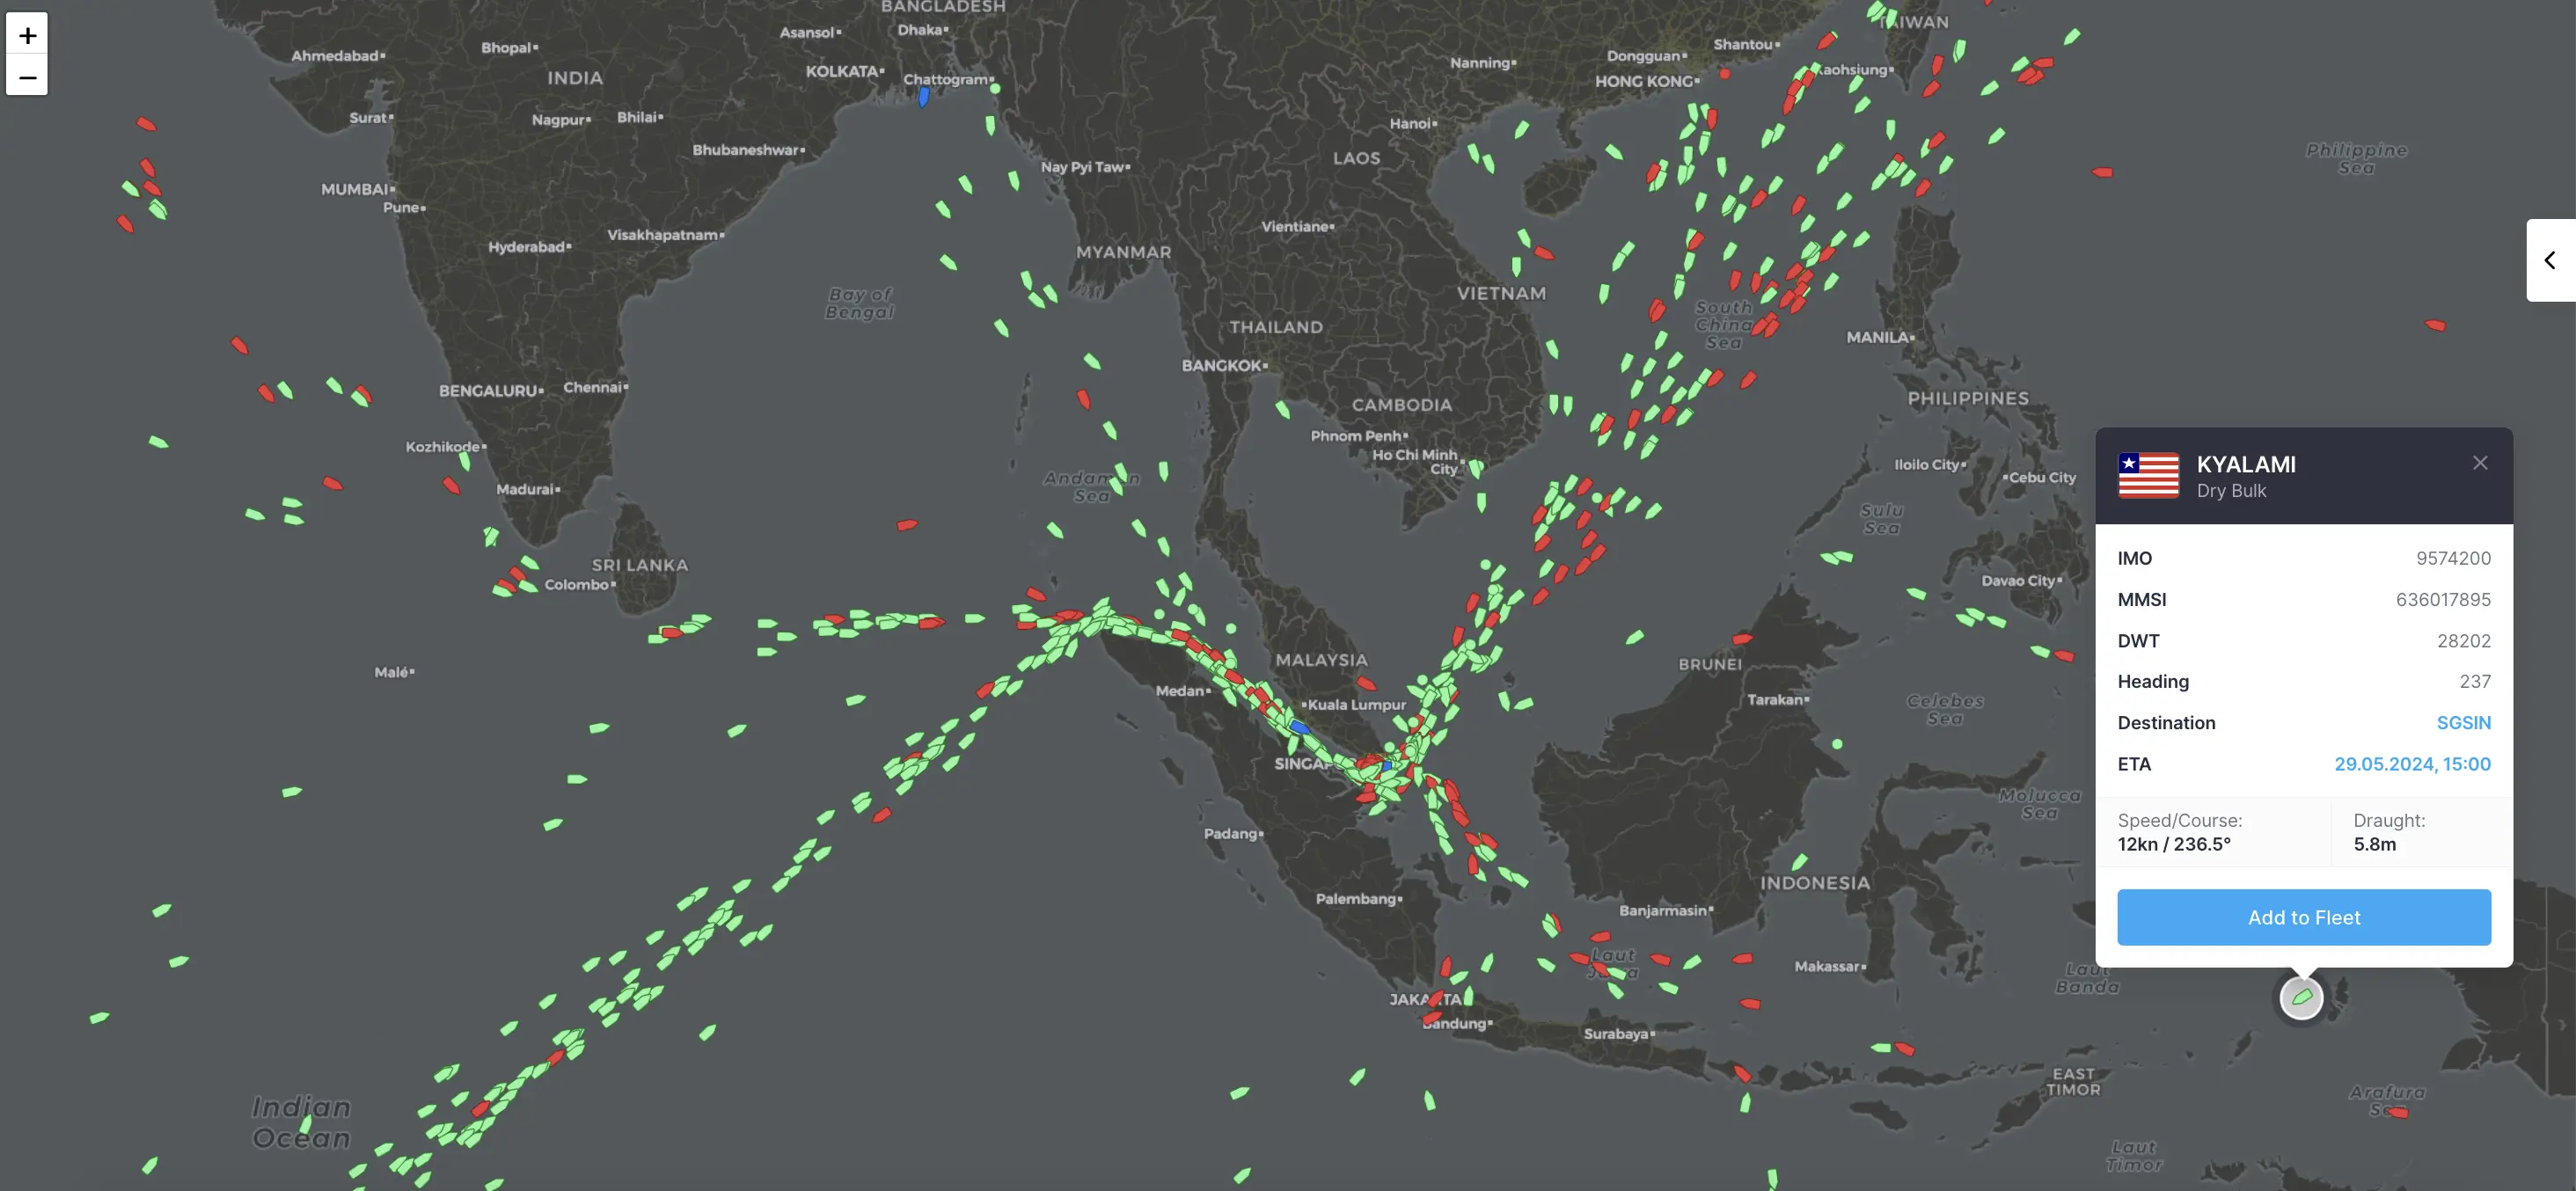2576x1191 pixels.
Task: Click the zoom in plus button
Action: pos(27,35)
